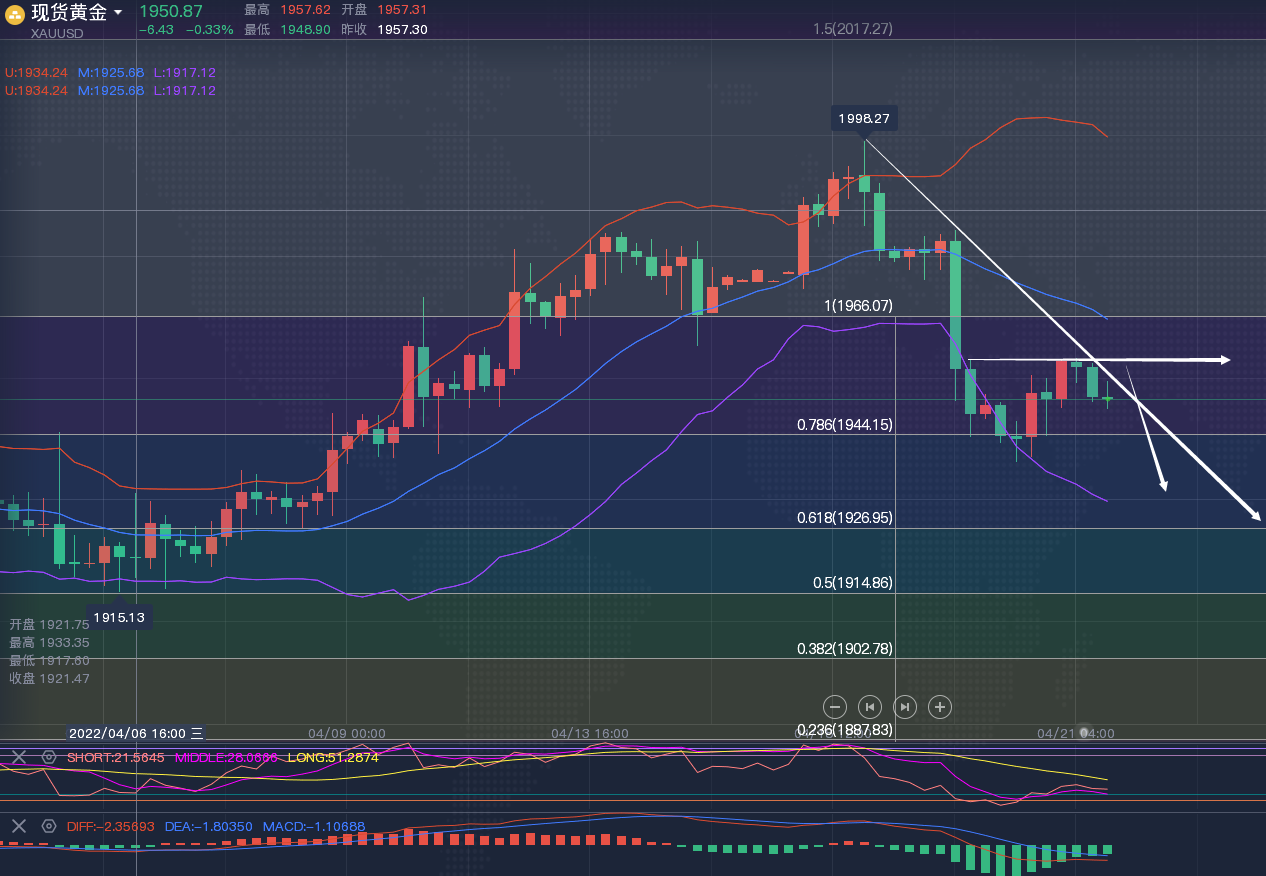Click the XAUUSD ticker text
The height and width of the screenshot is (876, 1266).
coord(57,33)
